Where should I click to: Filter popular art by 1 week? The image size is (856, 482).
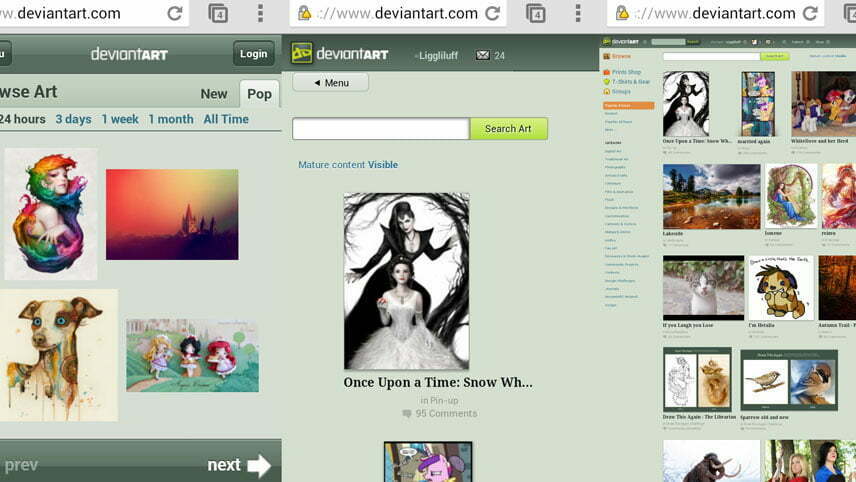[120, 119]
